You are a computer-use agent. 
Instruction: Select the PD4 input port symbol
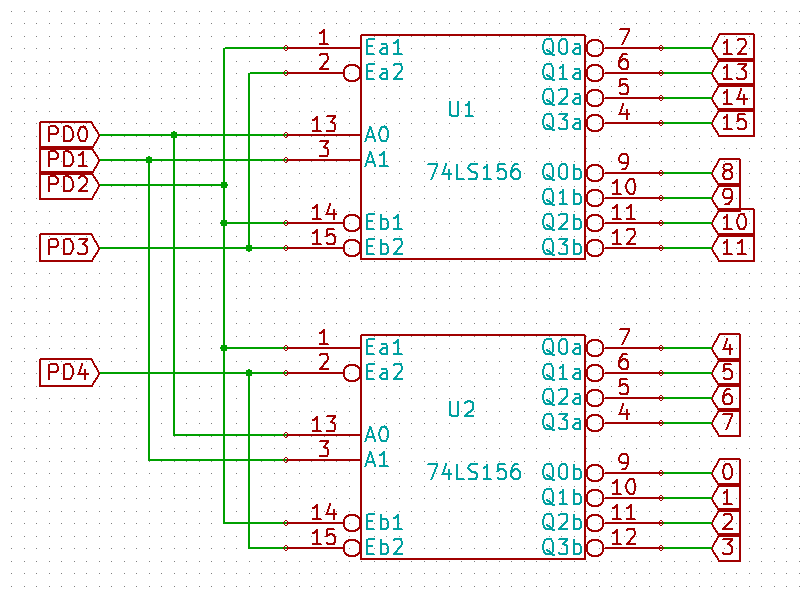coord(66,373)
